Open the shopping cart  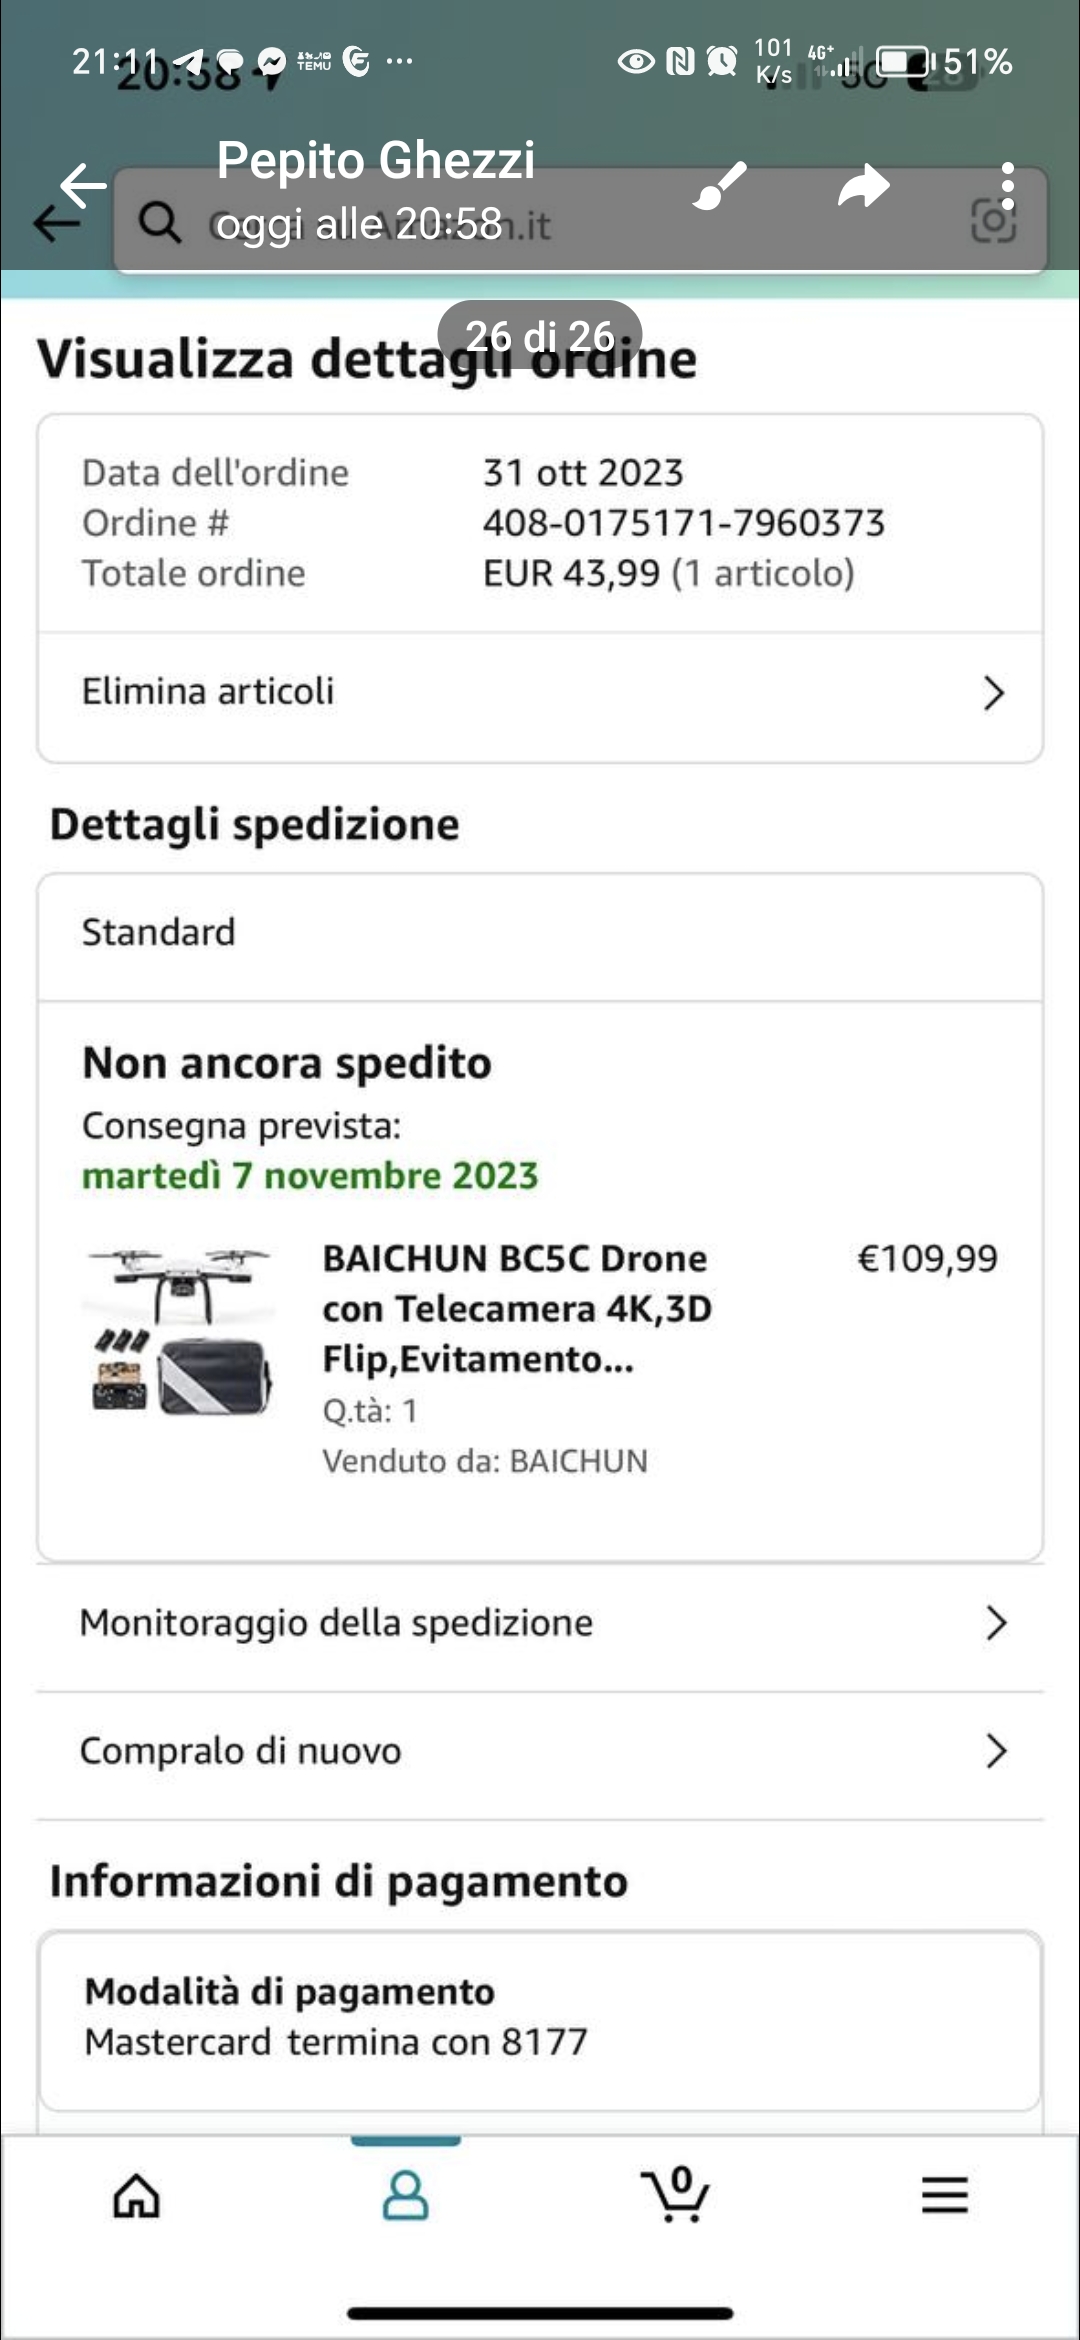[x=676, y=2197]
